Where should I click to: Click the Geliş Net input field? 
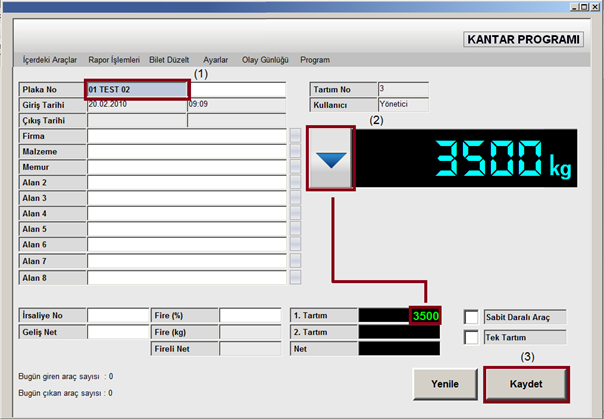[x=118, y=332]
